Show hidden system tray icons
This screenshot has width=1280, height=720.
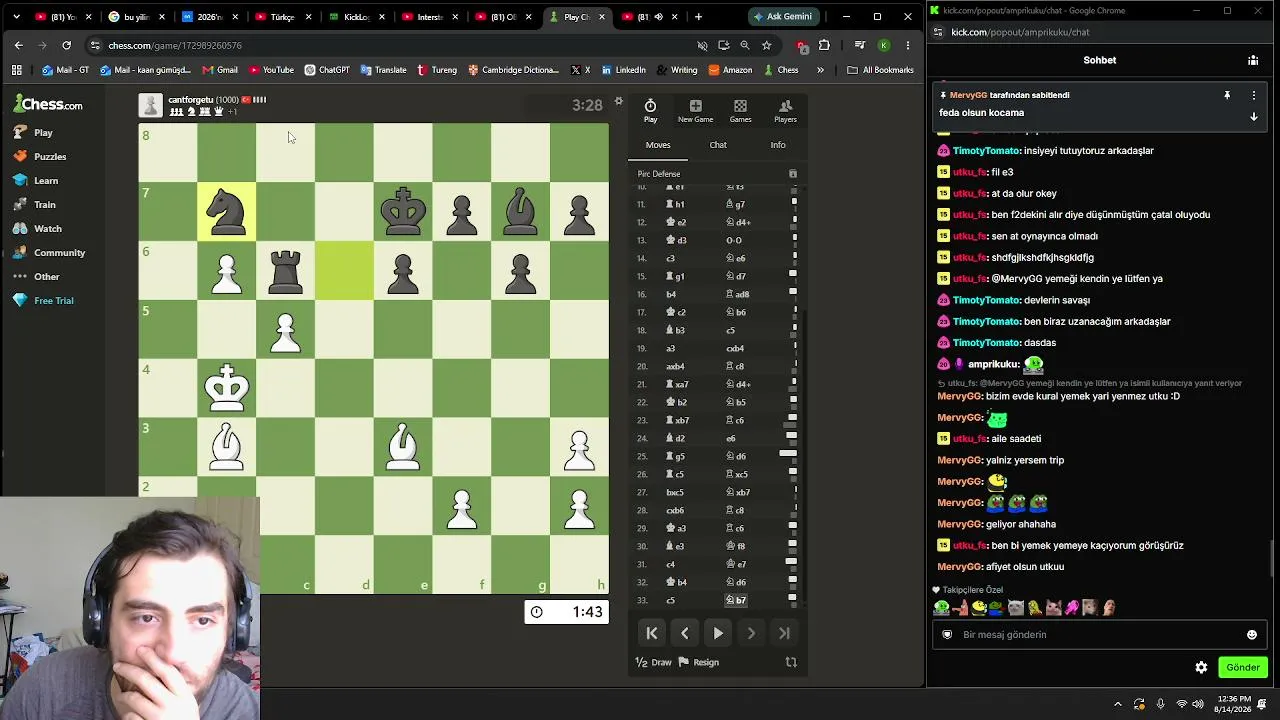point(1117,704)
